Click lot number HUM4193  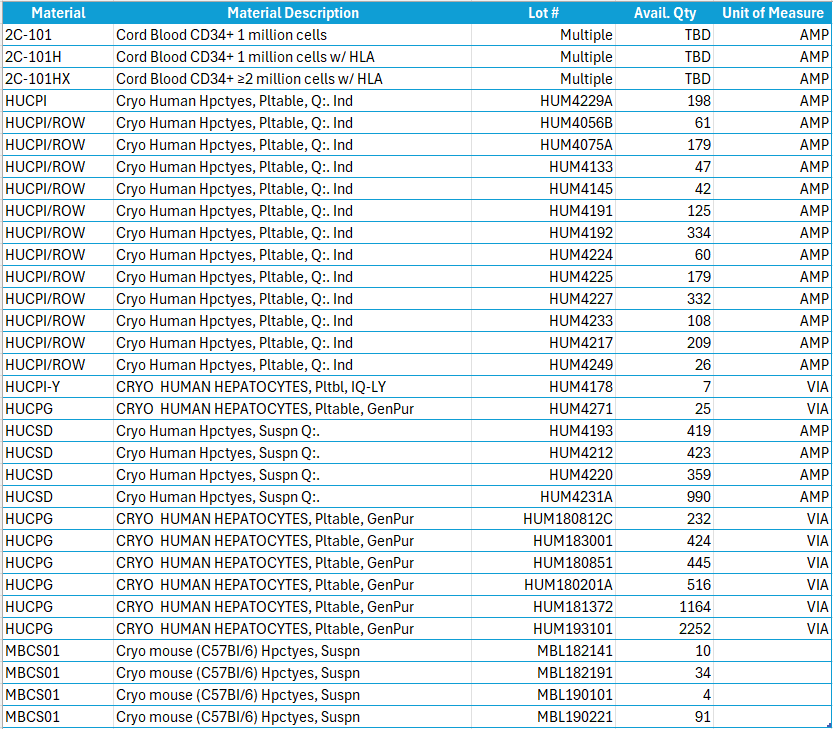point(581,431)
